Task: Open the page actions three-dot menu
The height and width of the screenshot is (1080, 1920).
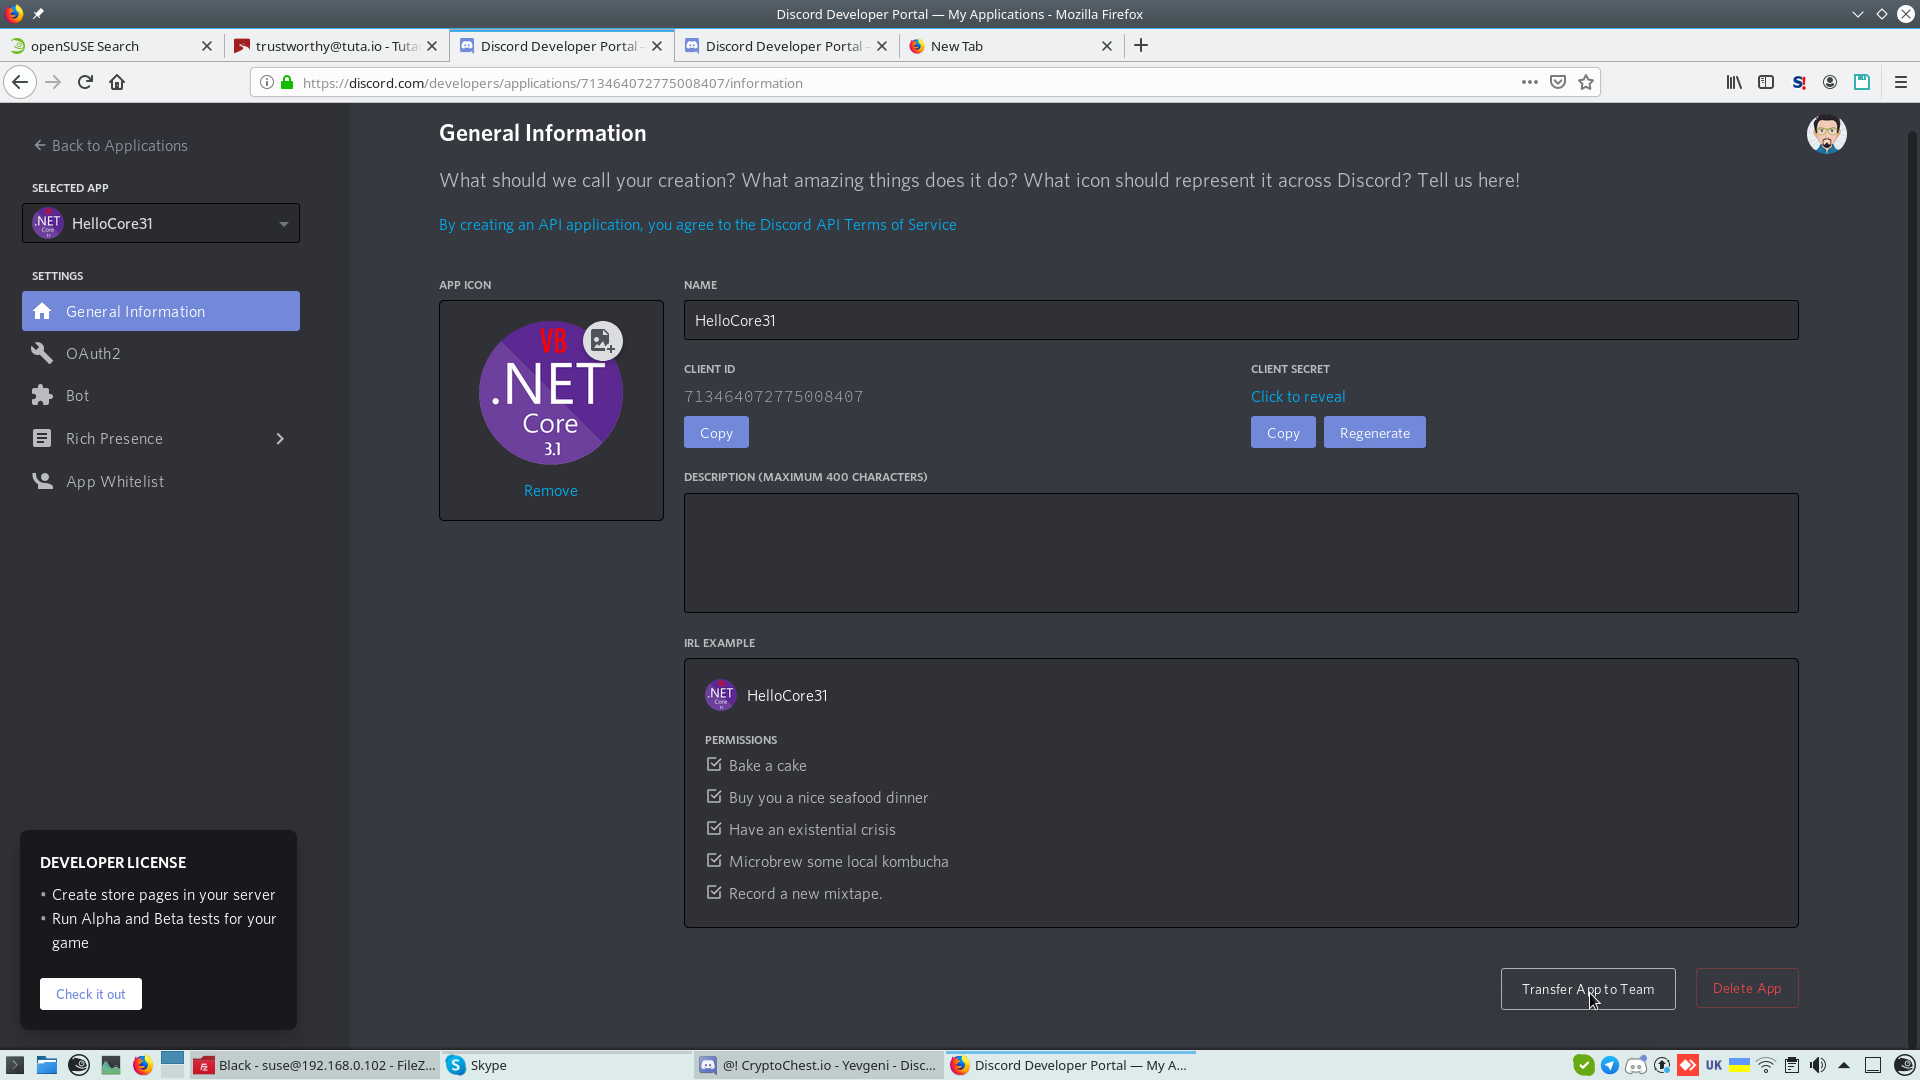Action: pyautogui.click(x=1529, y=83)
